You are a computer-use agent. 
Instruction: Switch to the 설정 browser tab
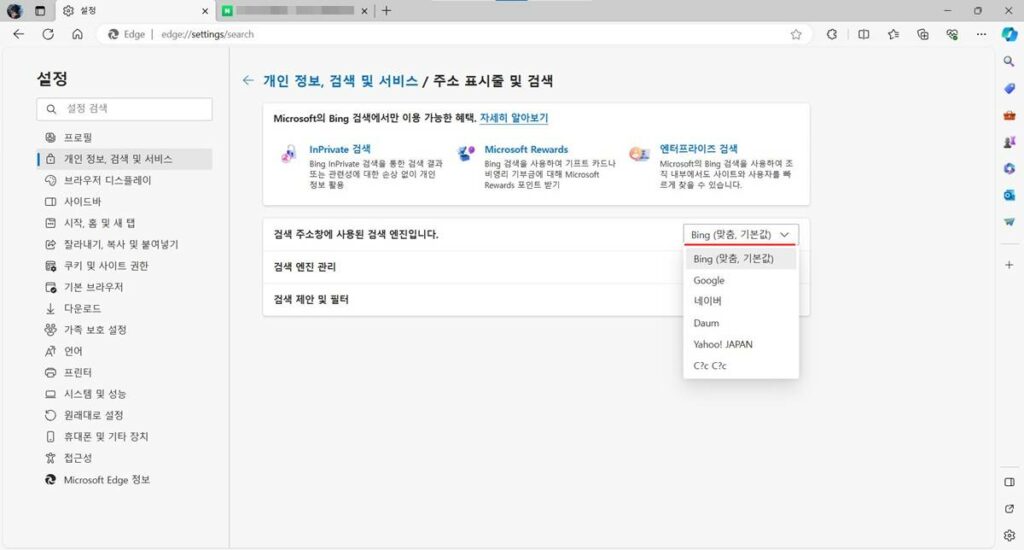point(136,11)
